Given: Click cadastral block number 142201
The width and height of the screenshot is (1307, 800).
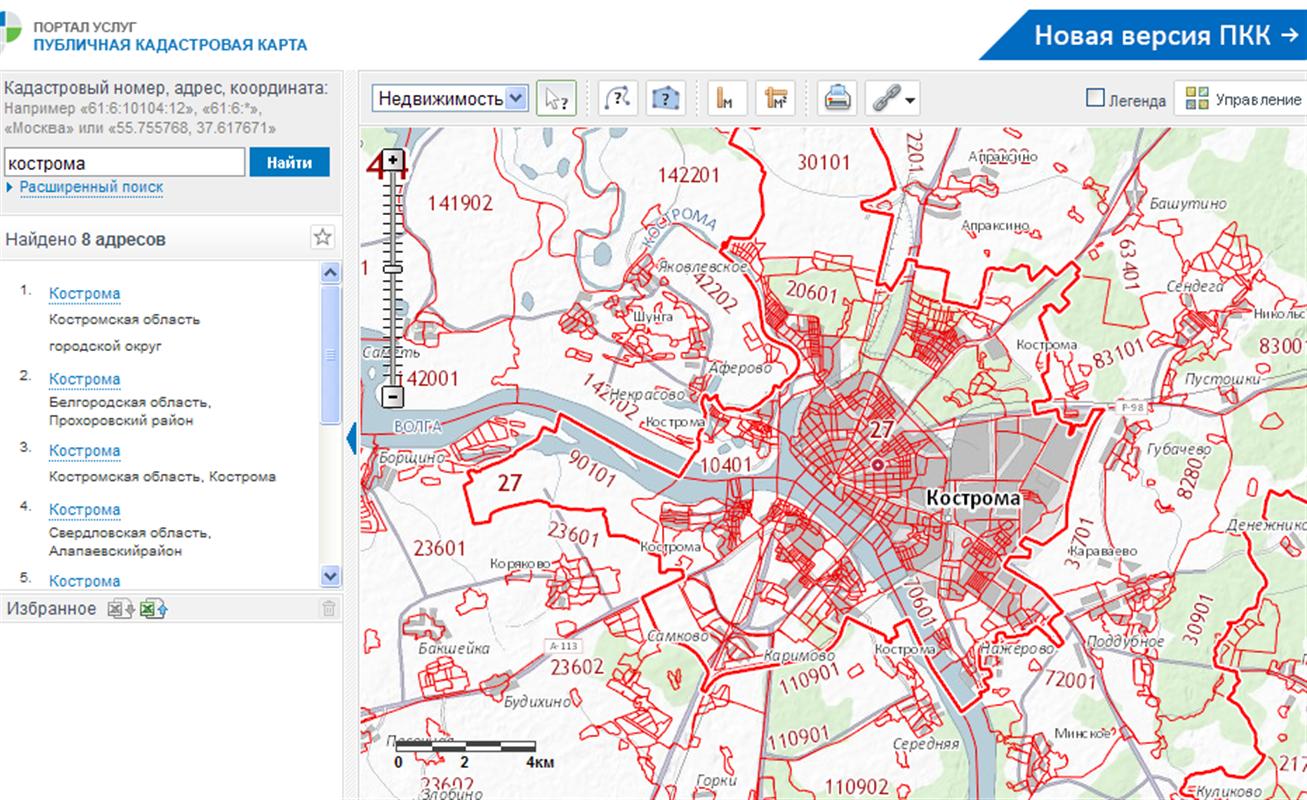Looking at the screenshot, I should pyautogui.click(x=690, y=176).
